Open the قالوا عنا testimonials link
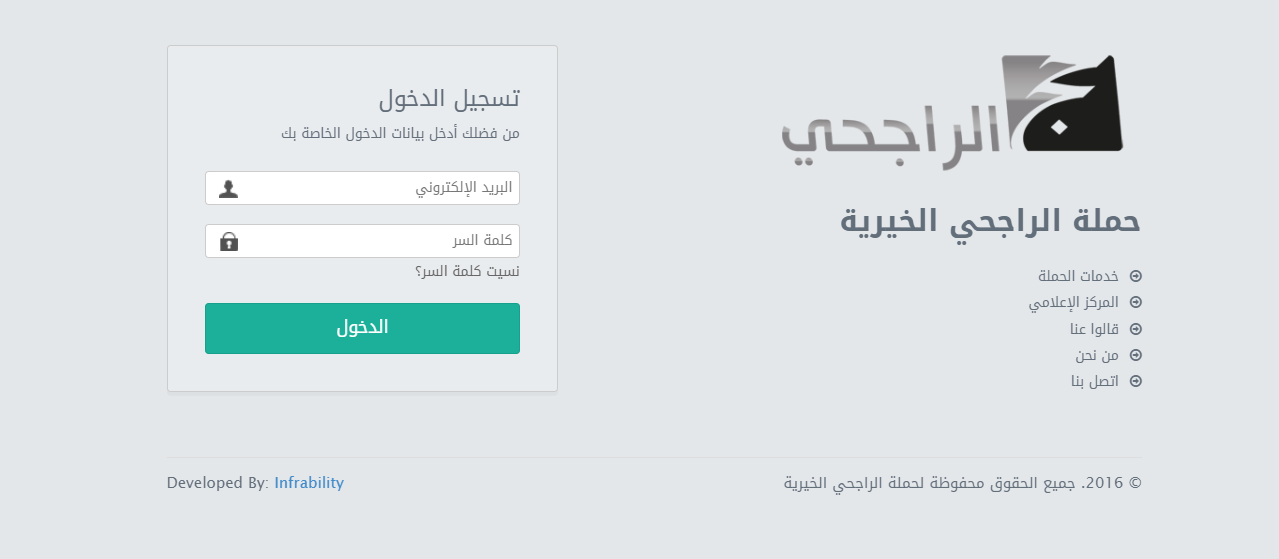This screenshot has width=1279, height=559. click(x=1094, y=329)
